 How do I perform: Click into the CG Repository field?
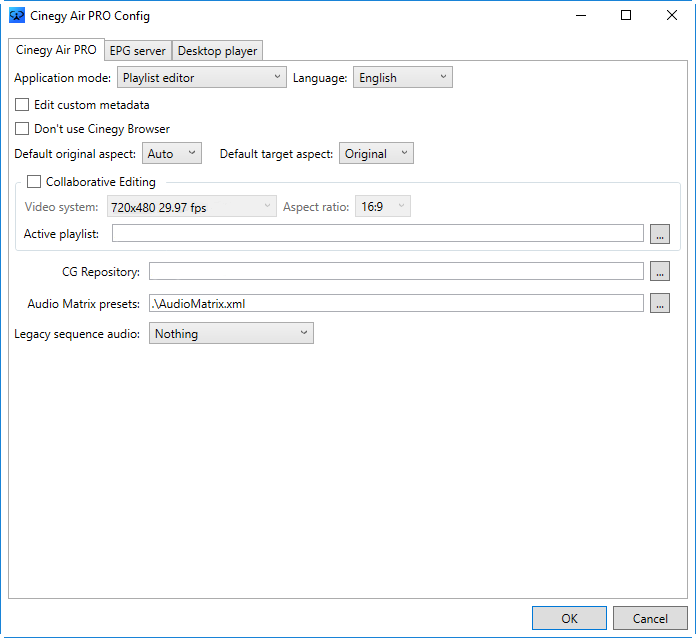click(396, 271)
